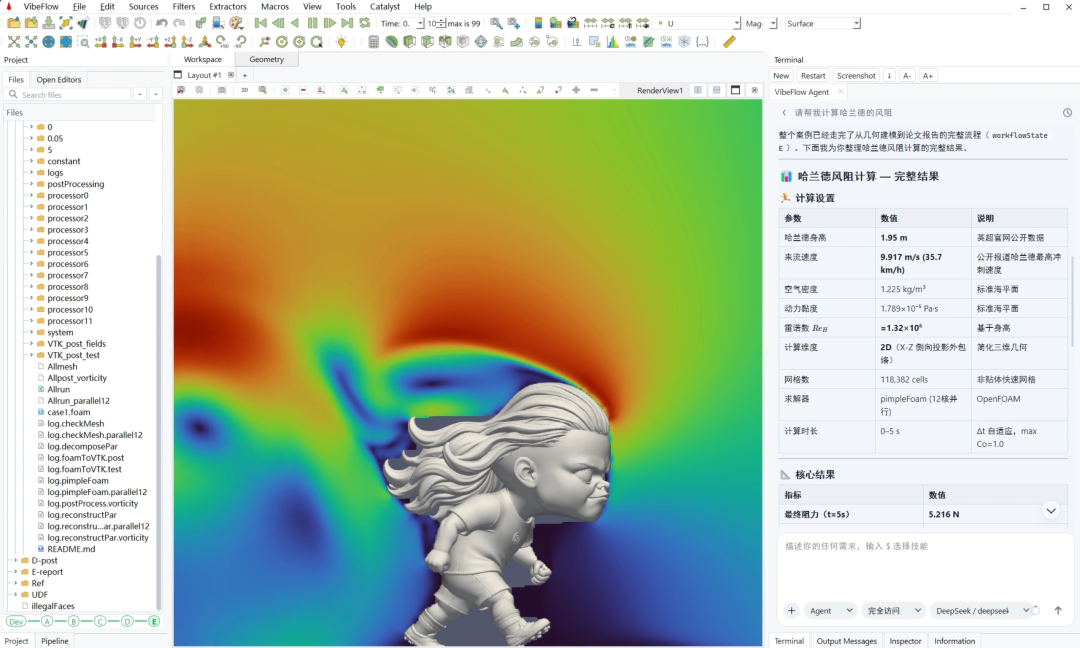This screenshot has width=1080, height=648.
Task: Open the color palette editor icon
Action: tap(236, 23)
